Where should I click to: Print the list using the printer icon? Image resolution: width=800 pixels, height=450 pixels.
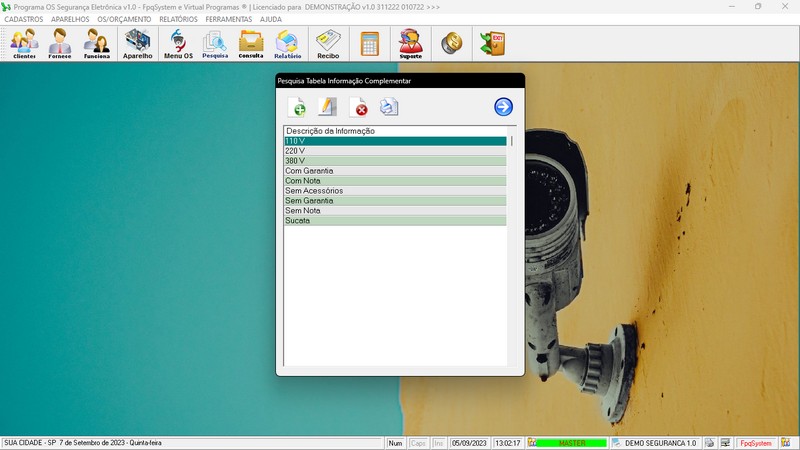(389, 108)
